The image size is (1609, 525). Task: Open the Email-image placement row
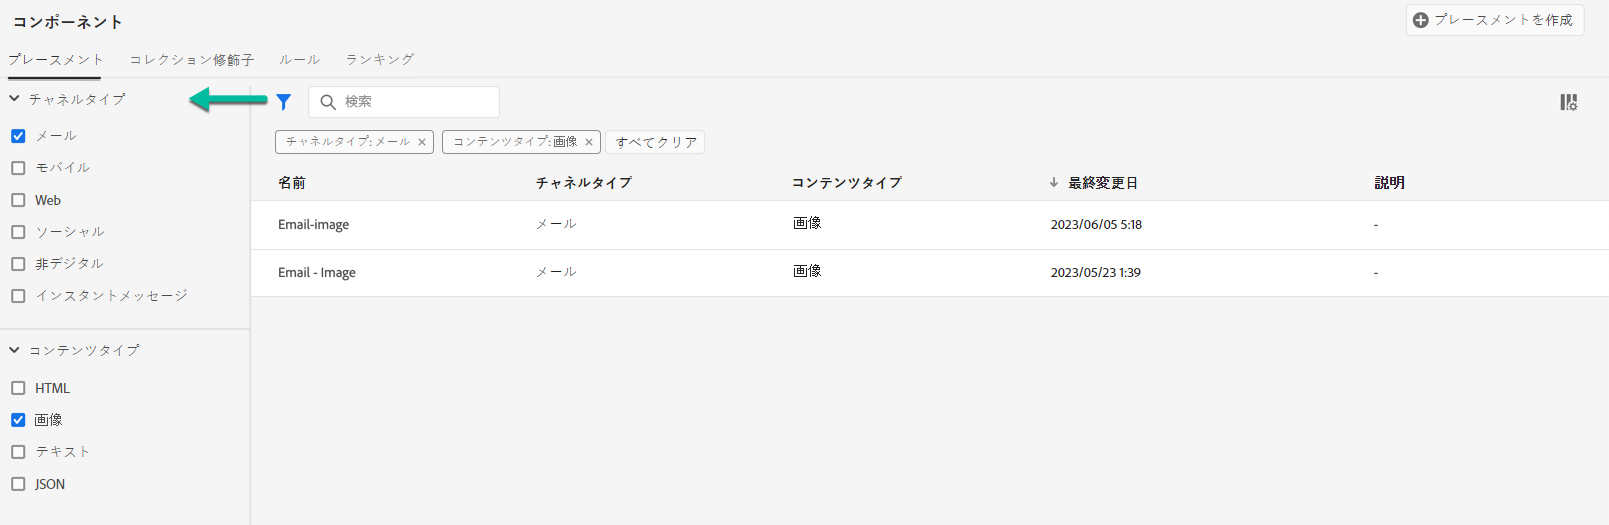[314, 225]
